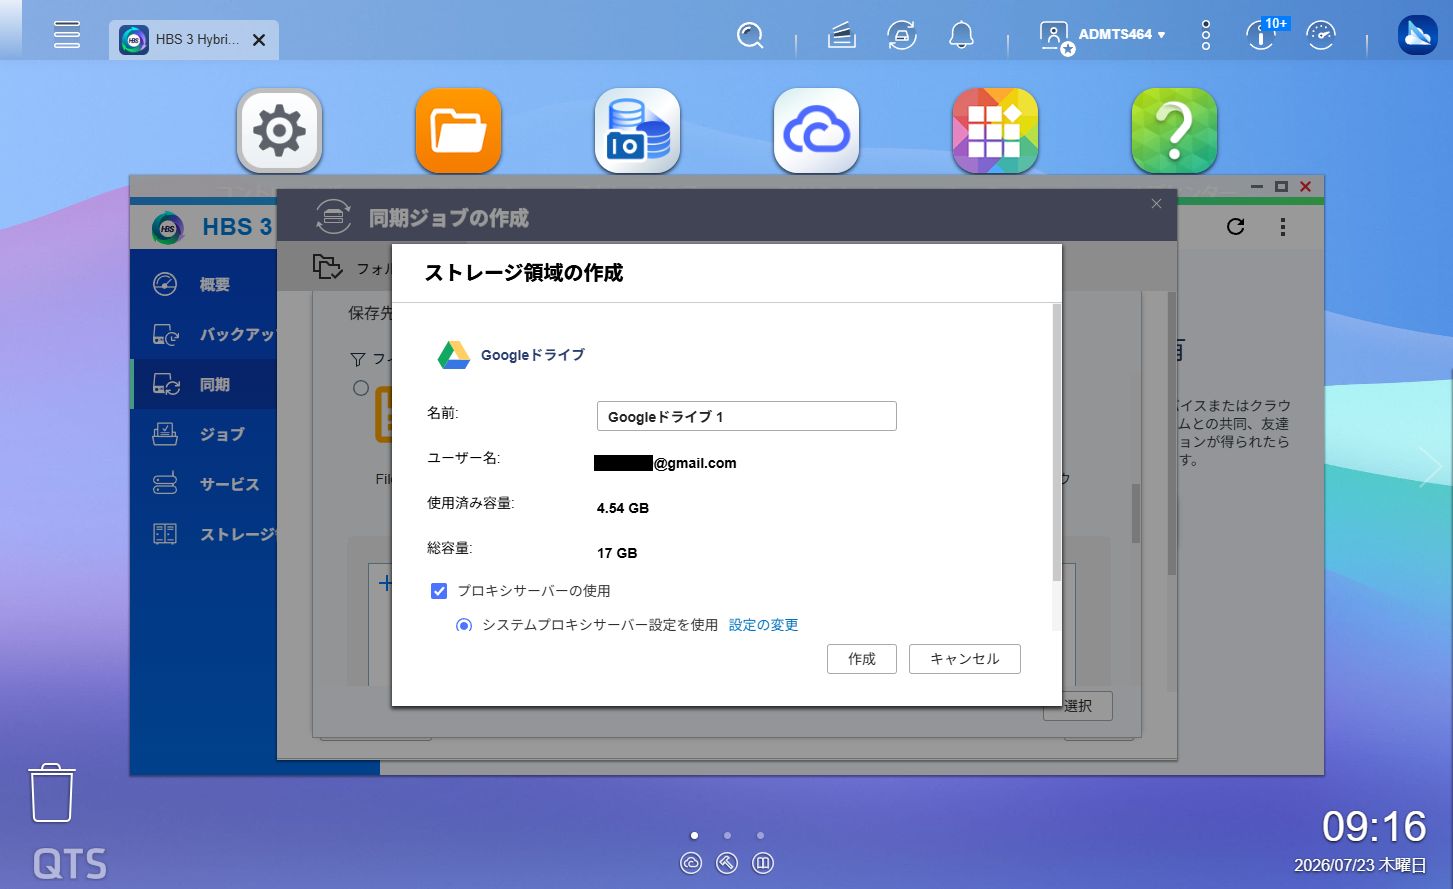Open the notifications bell icon
This screenshot has width=1453, height=889.
click(961, 36)
